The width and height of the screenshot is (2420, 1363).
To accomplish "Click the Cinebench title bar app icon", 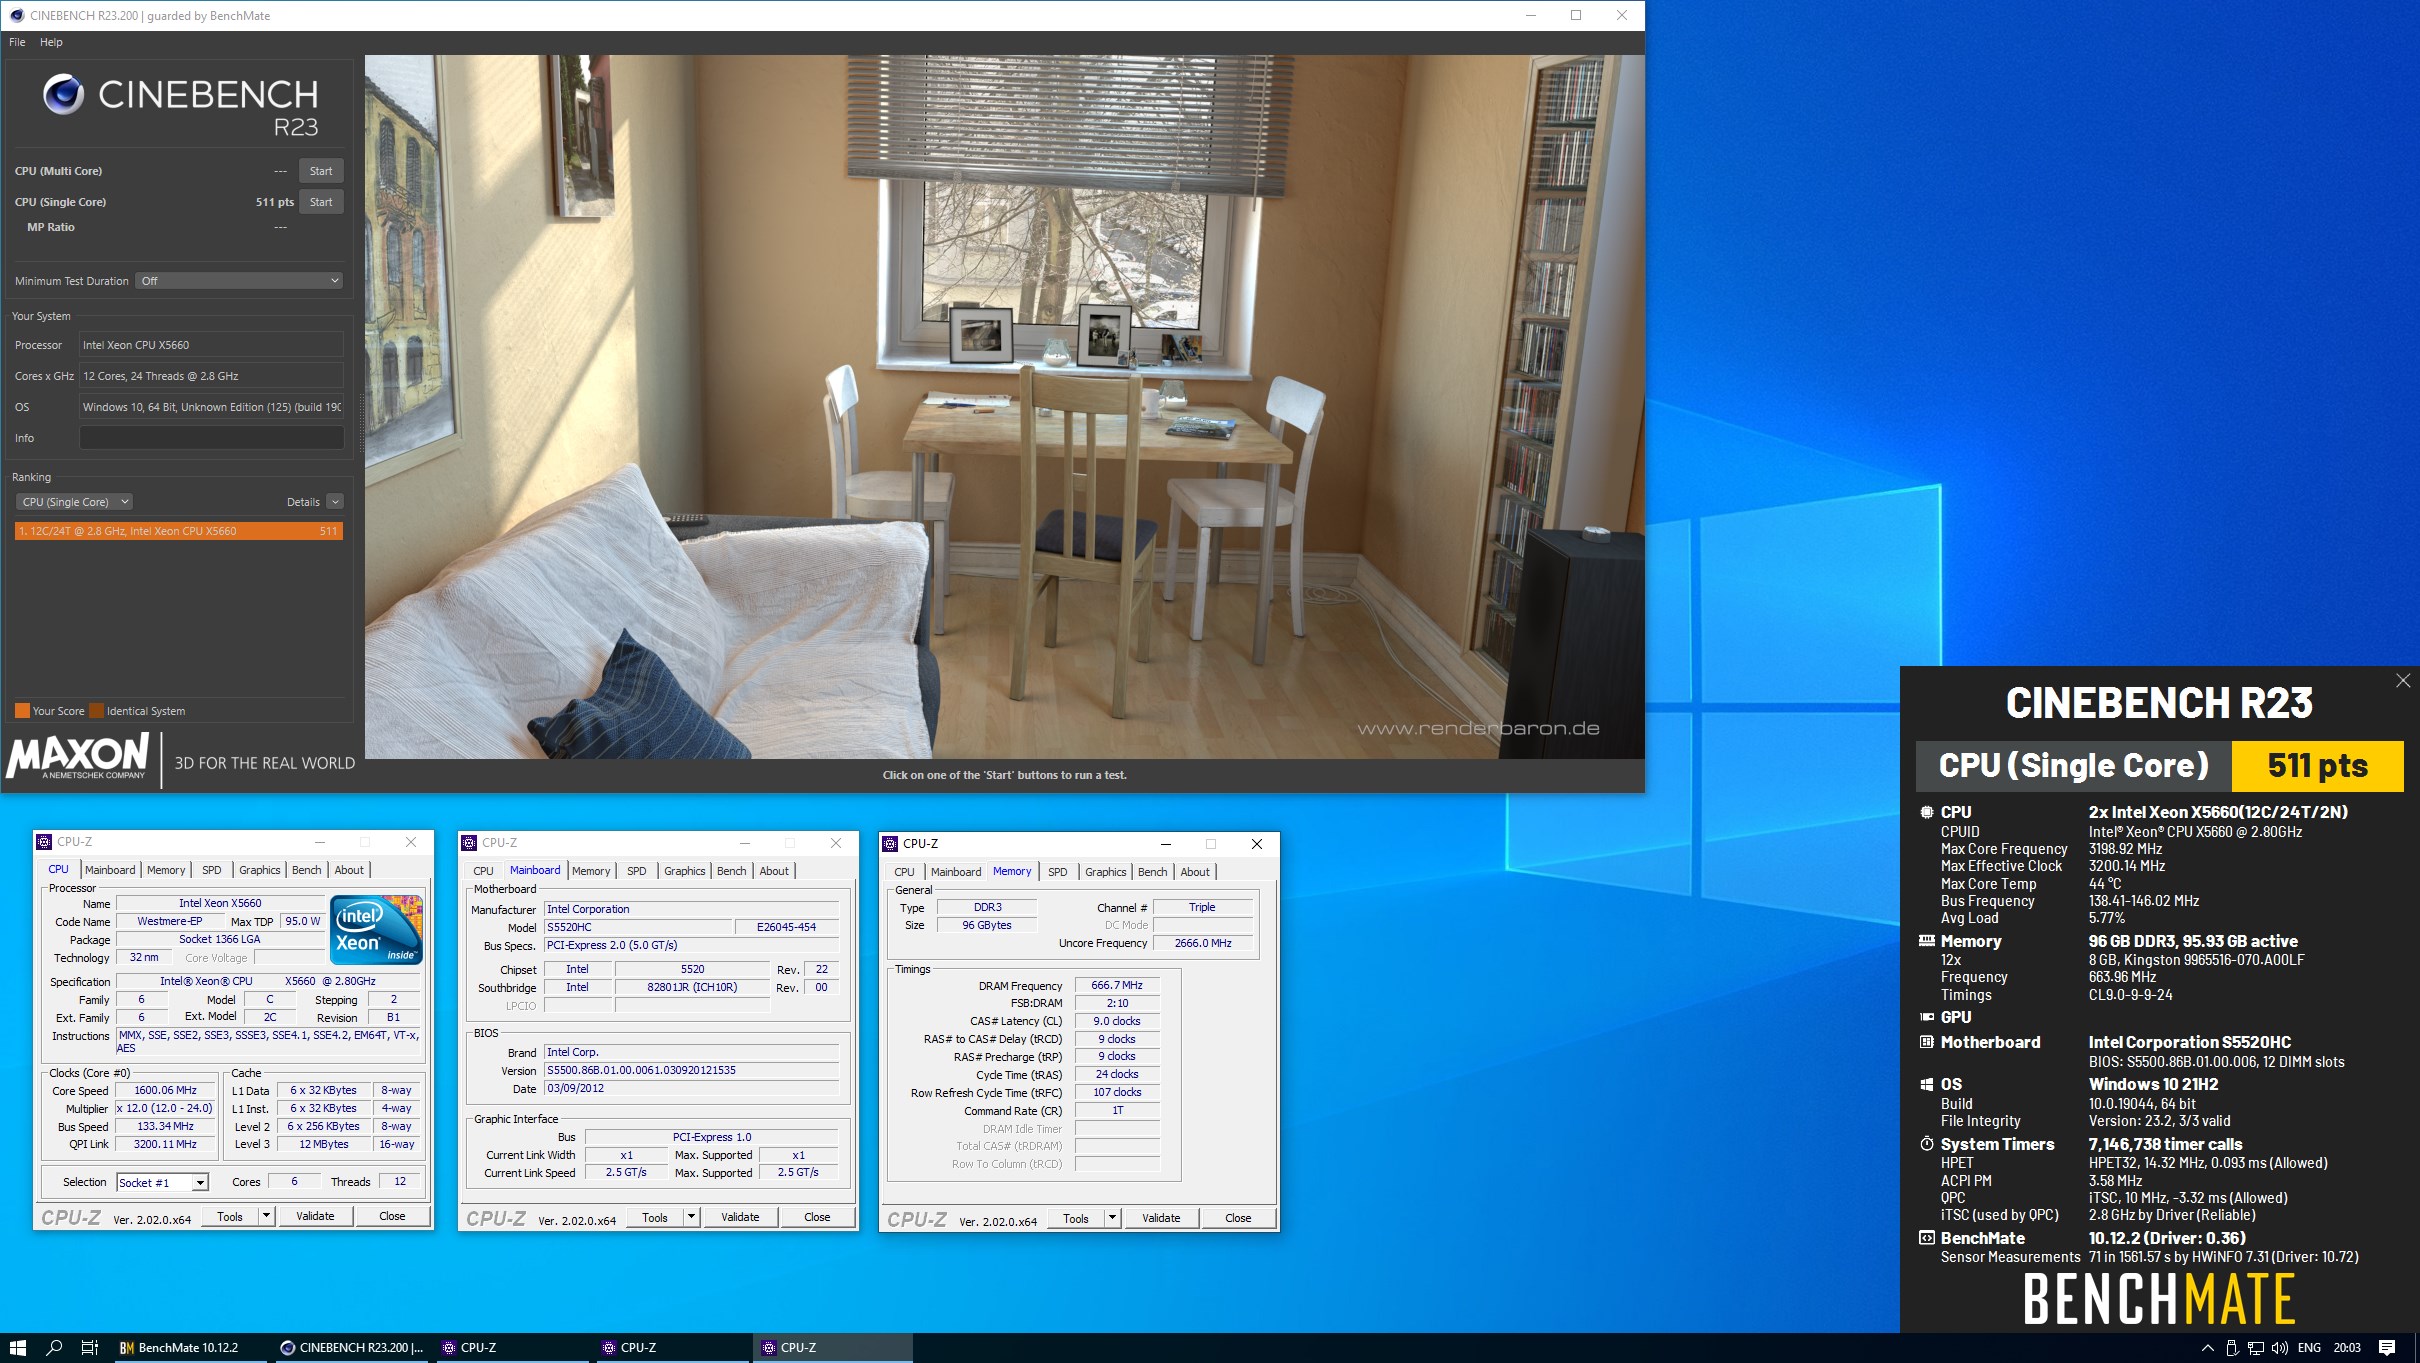I will 17,15.
